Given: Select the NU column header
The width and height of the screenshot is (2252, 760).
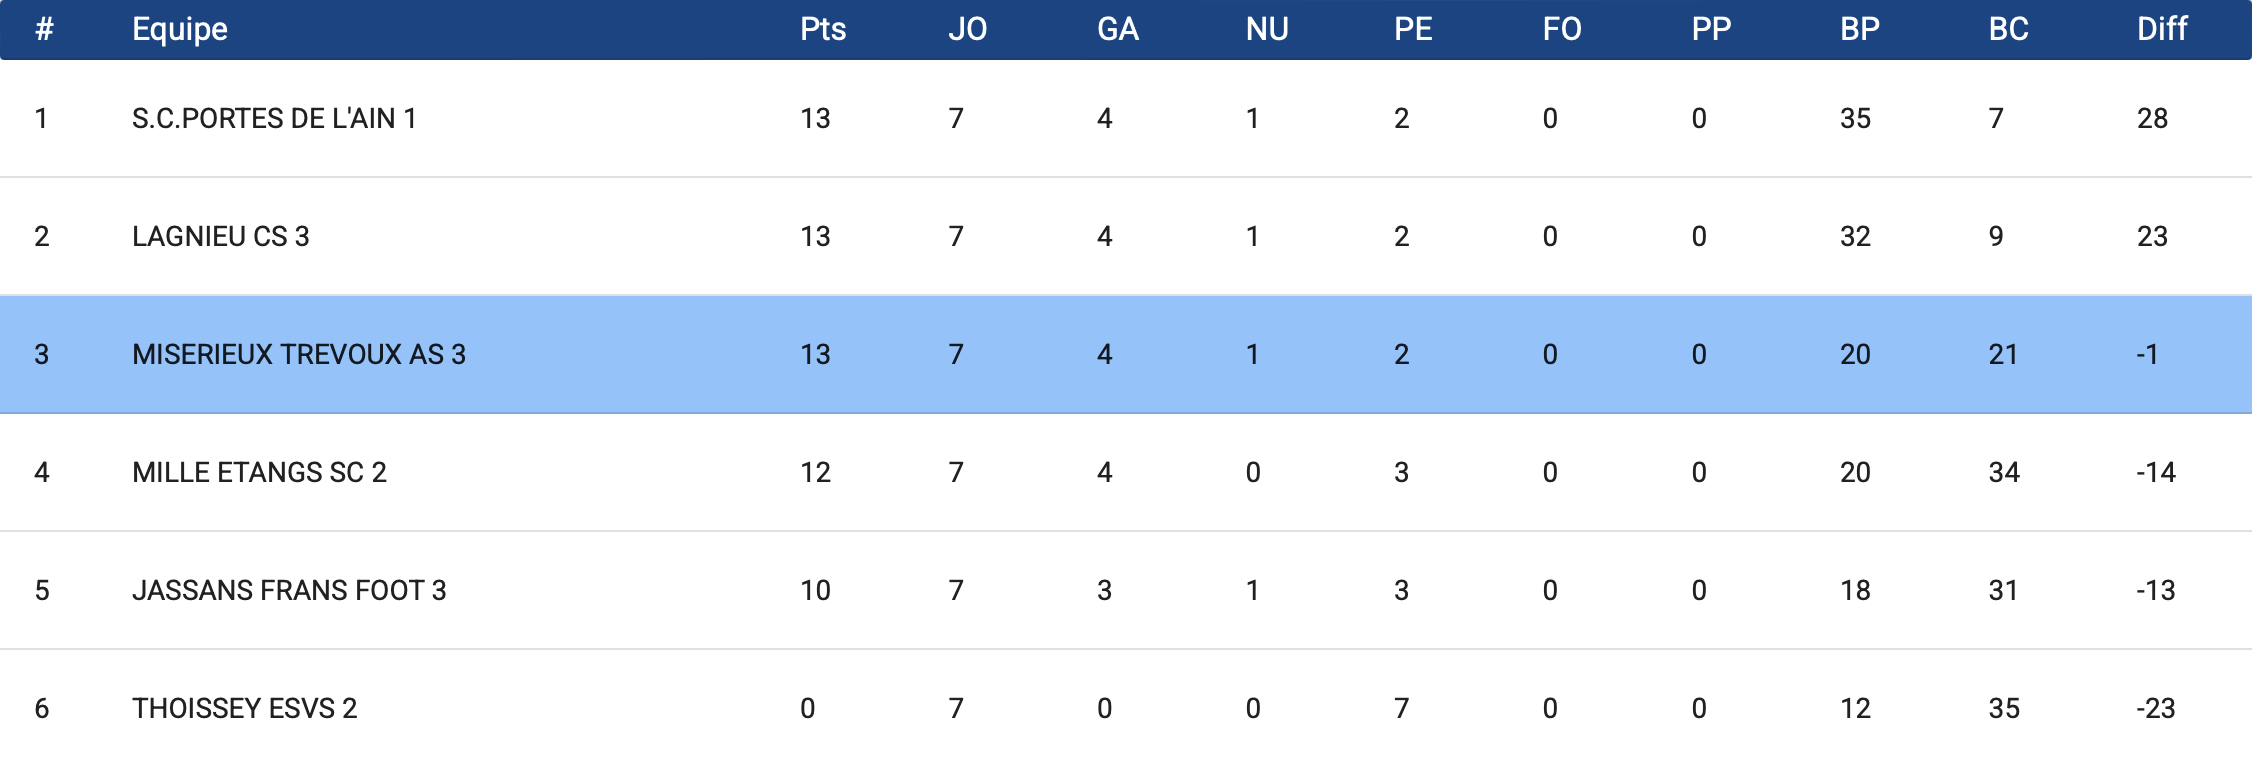Looking at the screenshot, I should (x=1266, y=29).
